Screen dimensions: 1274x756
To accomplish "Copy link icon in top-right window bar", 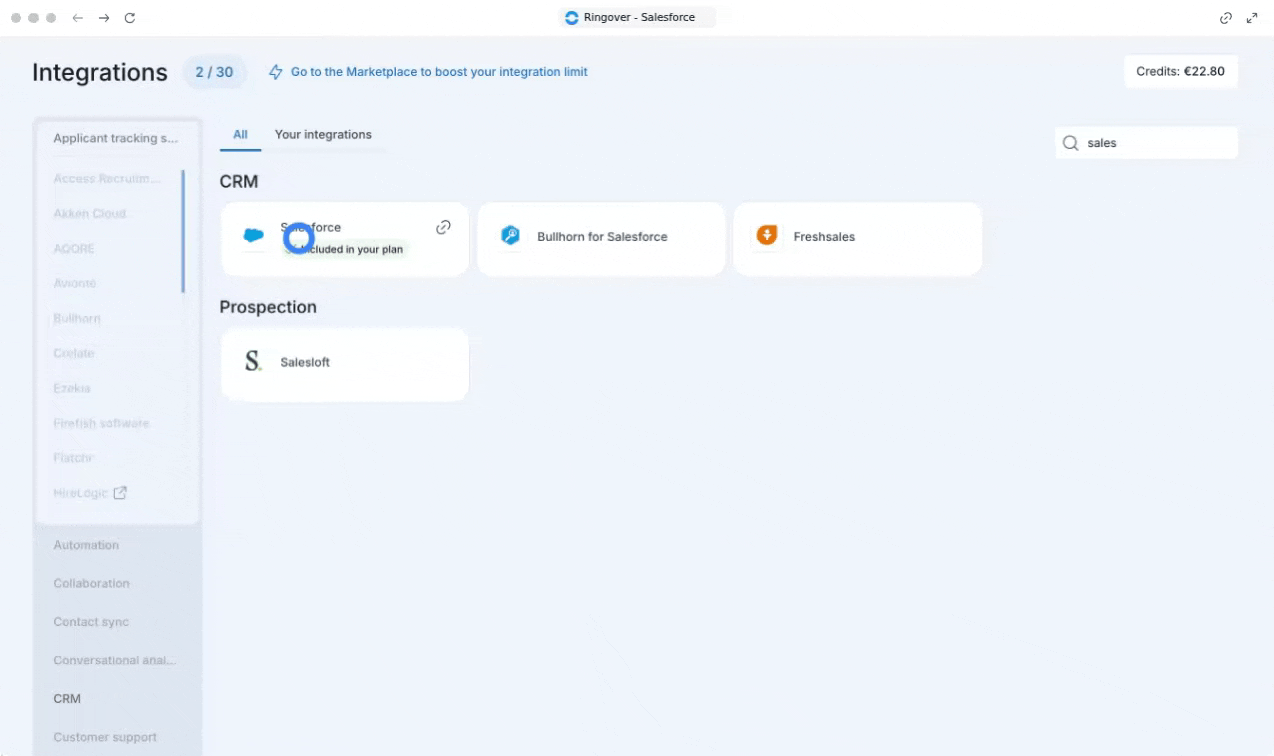I will (x=1226, y=18).
